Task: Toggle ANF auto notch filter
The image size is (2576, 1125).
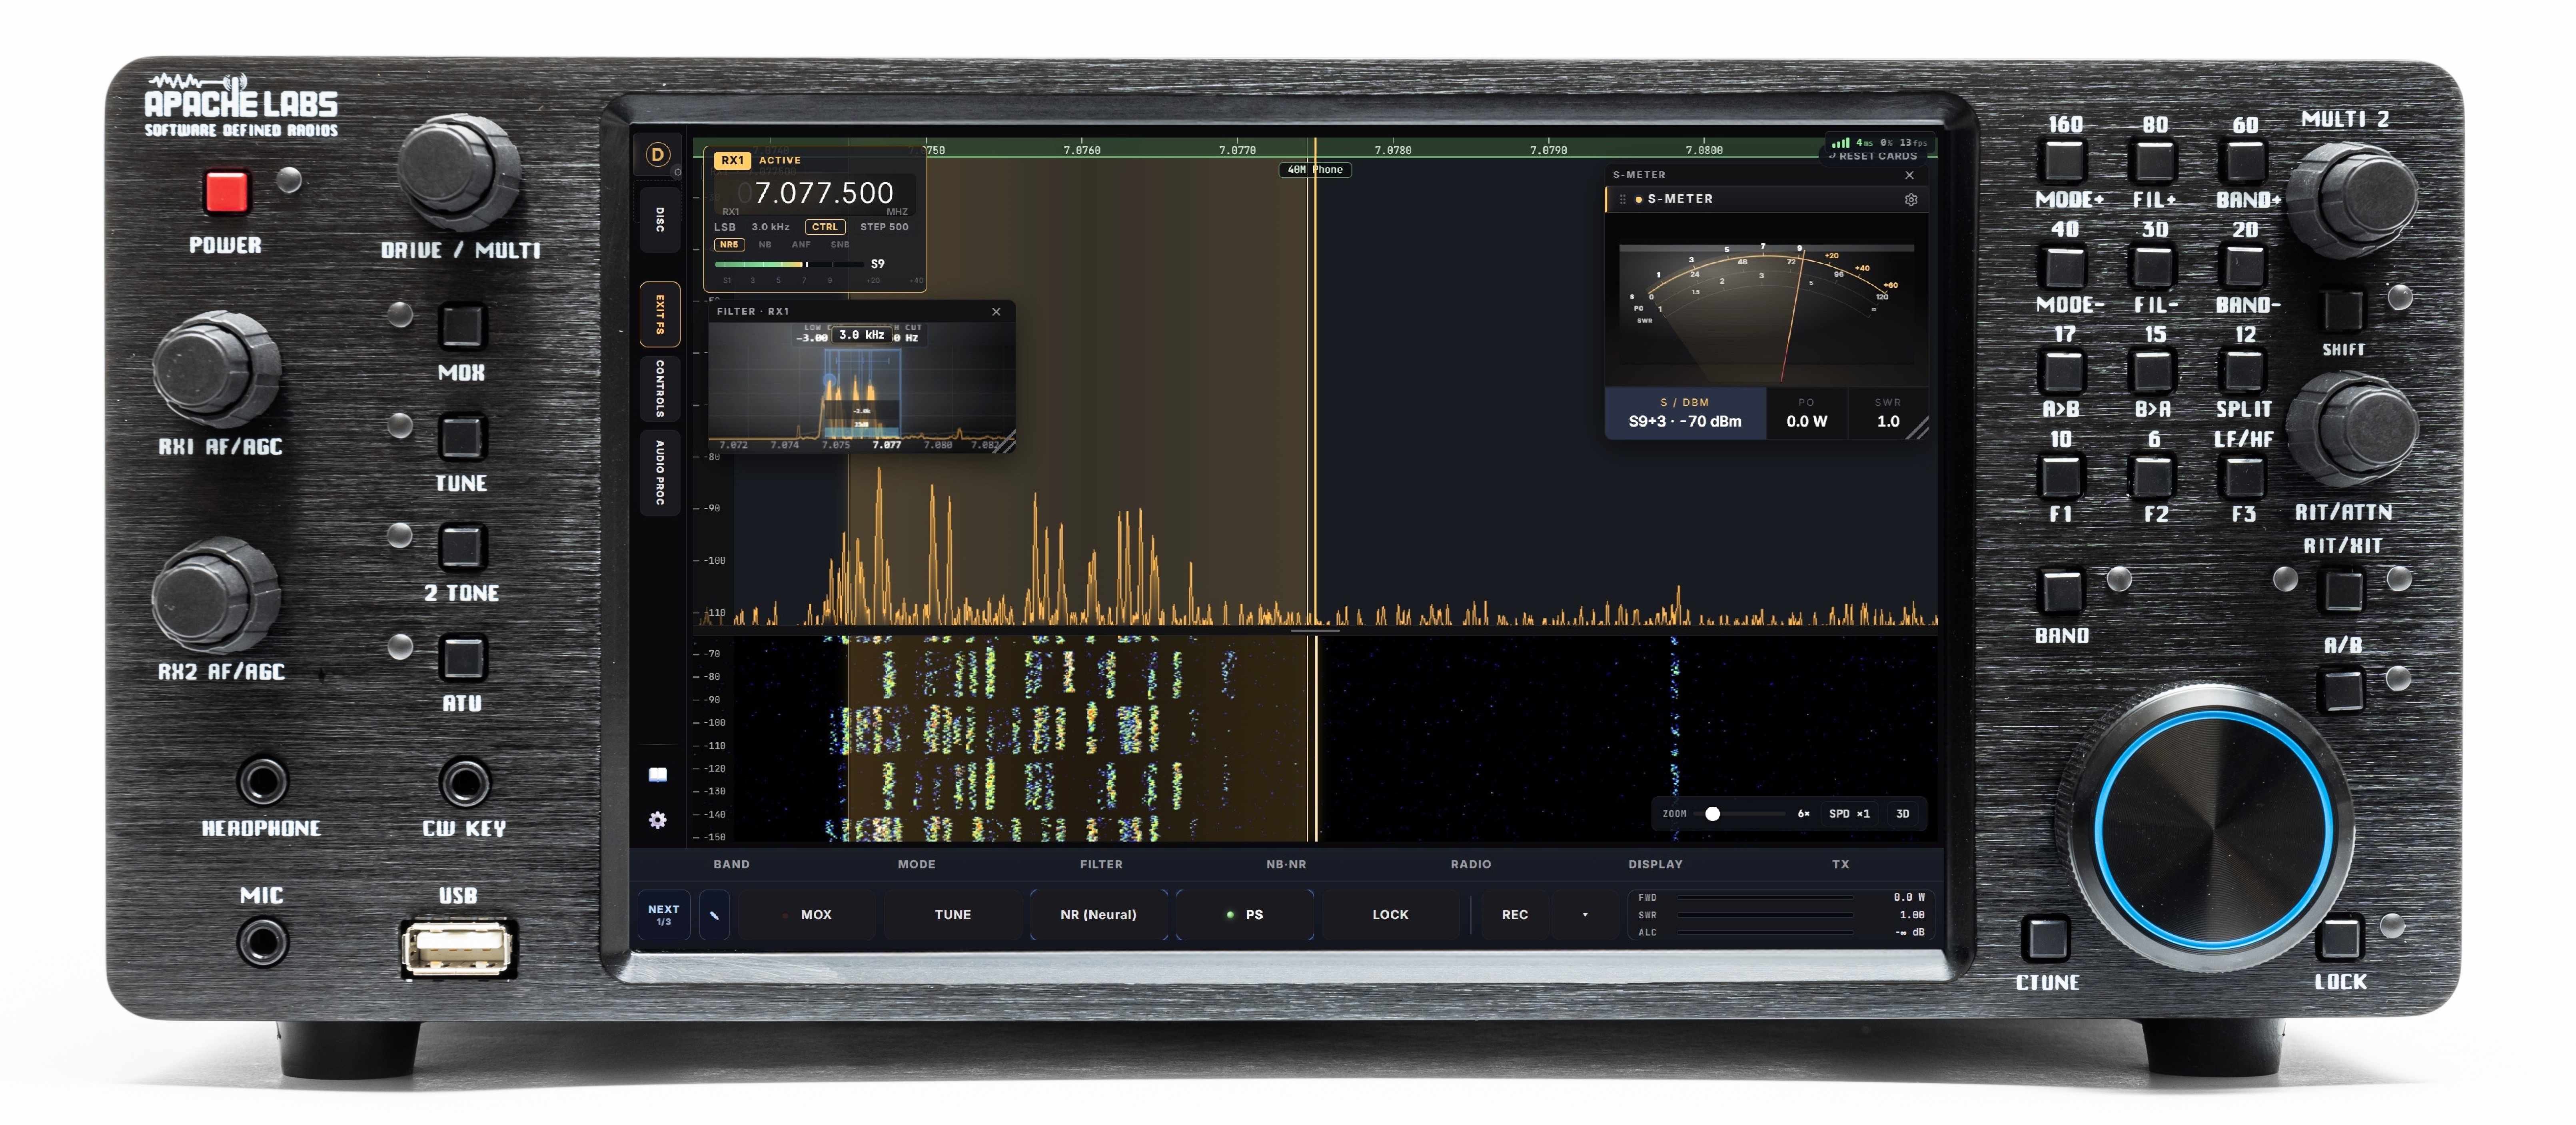Action: [x=801, y=245]
